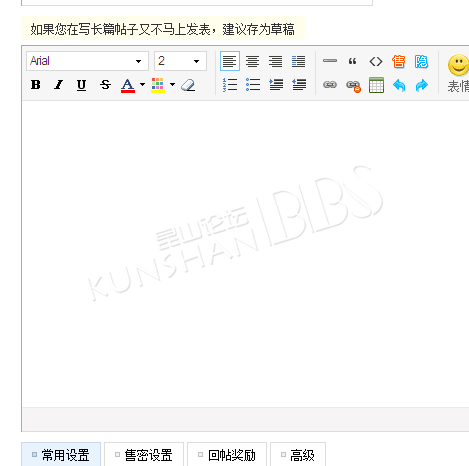Viewport: 469px width, 466px height.
Task: Open the Arial font family dropdown
Action: point(87,61)
